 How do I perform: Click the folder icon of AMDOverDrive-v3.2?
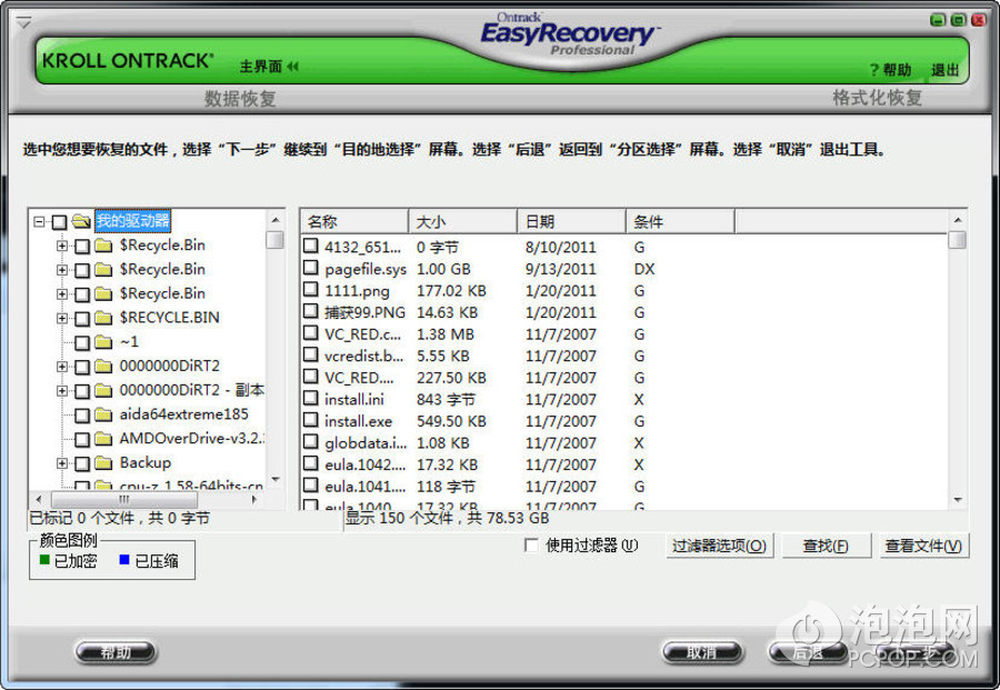[x=103, y=439]
